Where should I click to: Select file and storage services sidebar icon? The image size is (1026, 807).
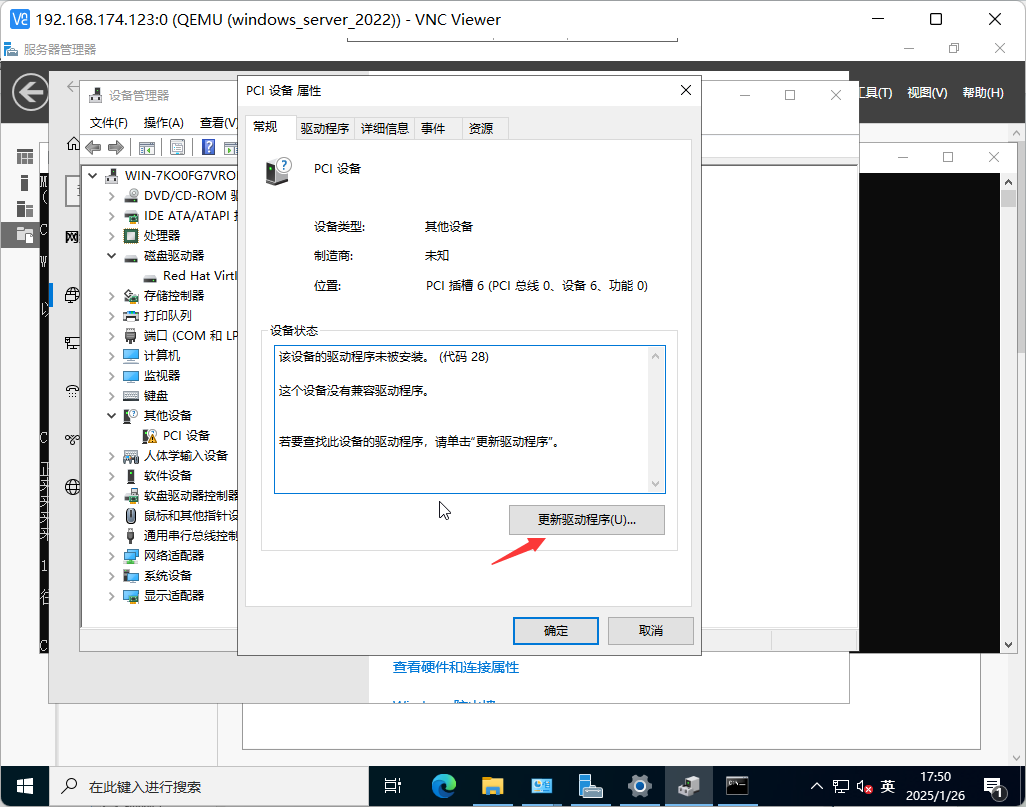25,234
